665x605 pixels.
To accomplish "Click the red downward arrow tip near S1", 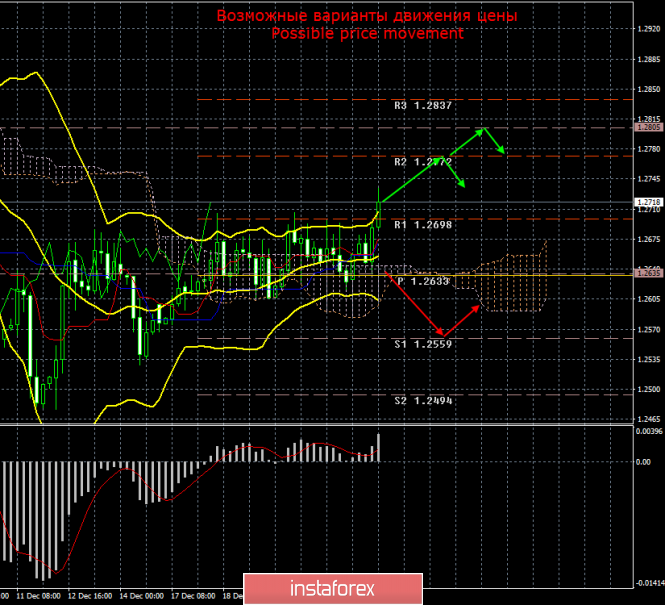I will [440, 333].
